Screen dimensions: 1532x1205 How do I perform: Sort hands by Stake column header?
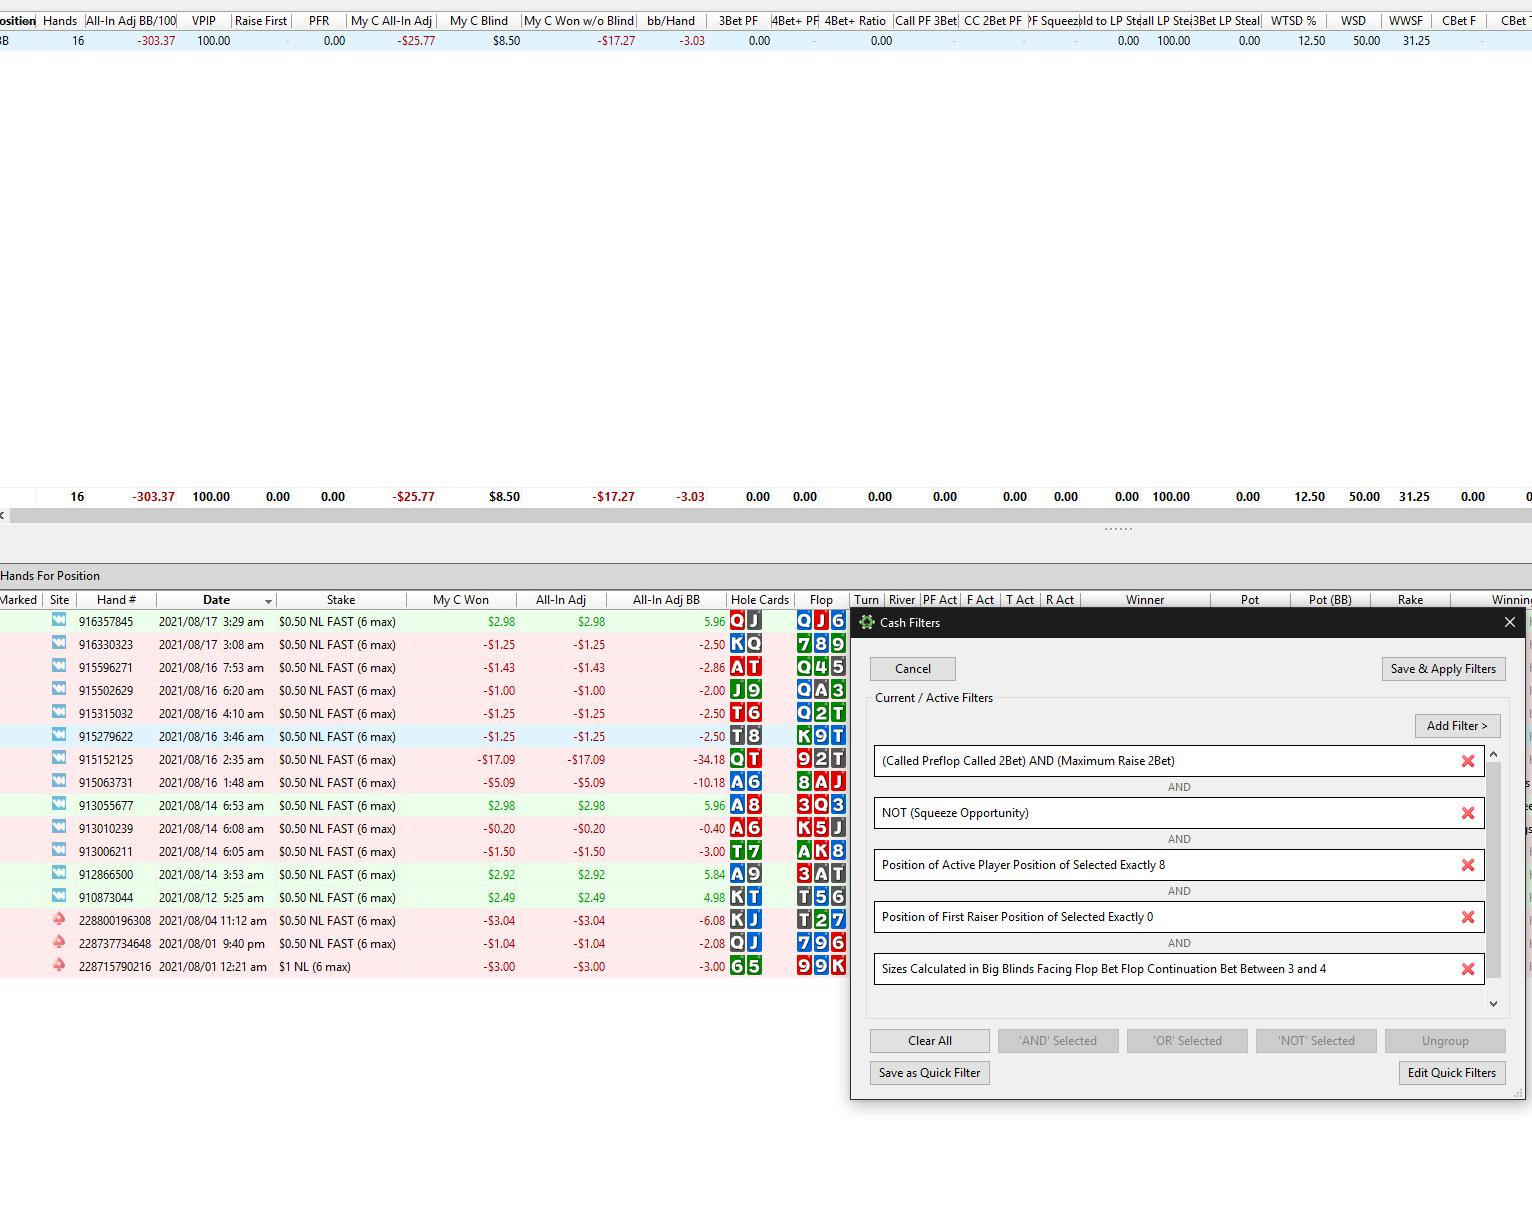[x=341, y=600]
